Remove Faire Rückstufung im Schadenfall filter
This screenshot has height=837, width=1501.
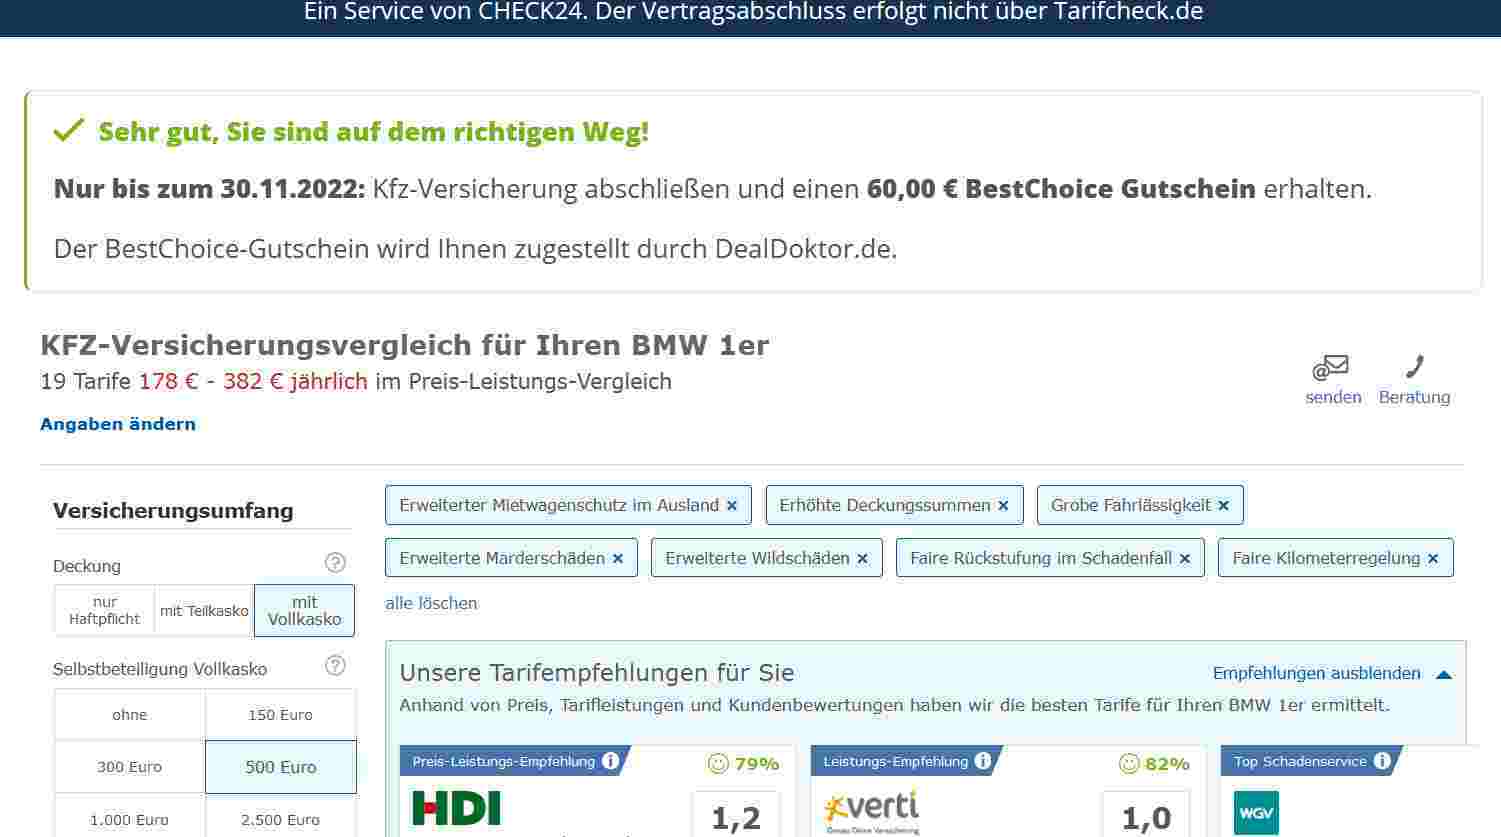[1185, 559]
